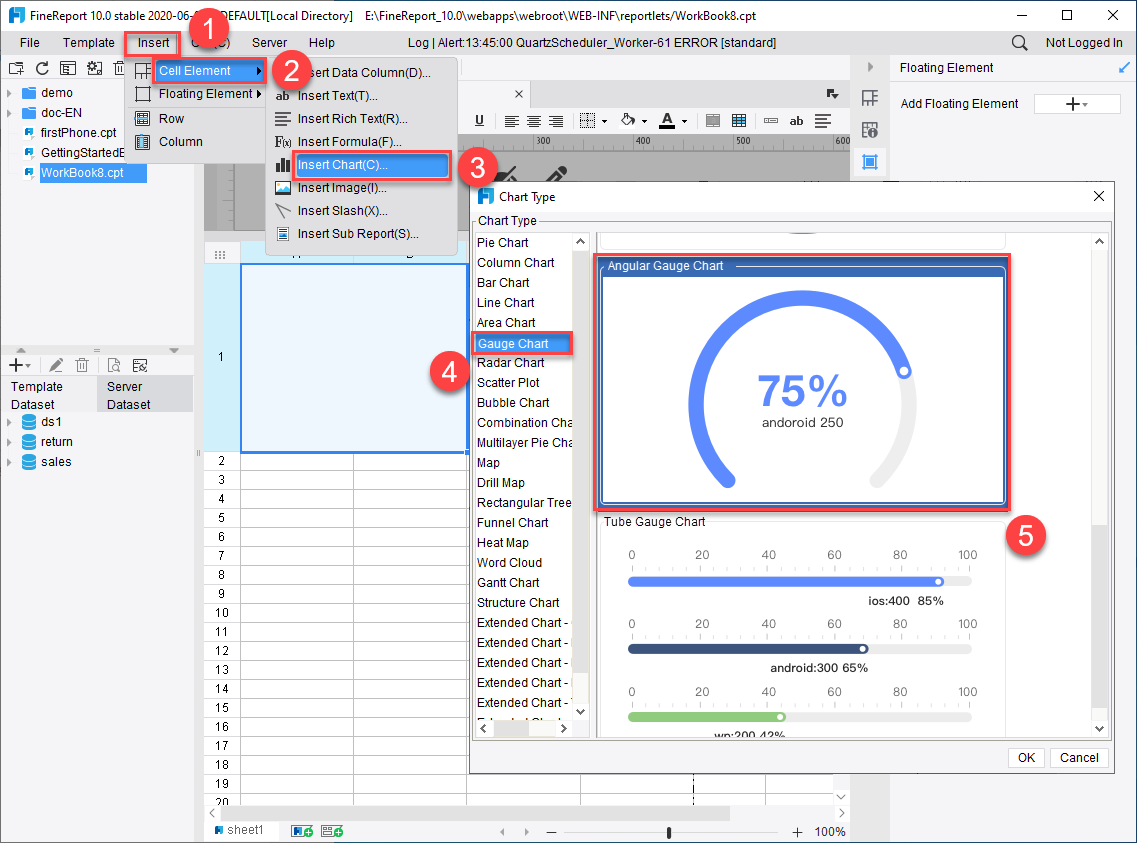The height and width of the screenshot is (843, 1137).
Task: Open the border style dropdown arrow
Action: [604, 122]
